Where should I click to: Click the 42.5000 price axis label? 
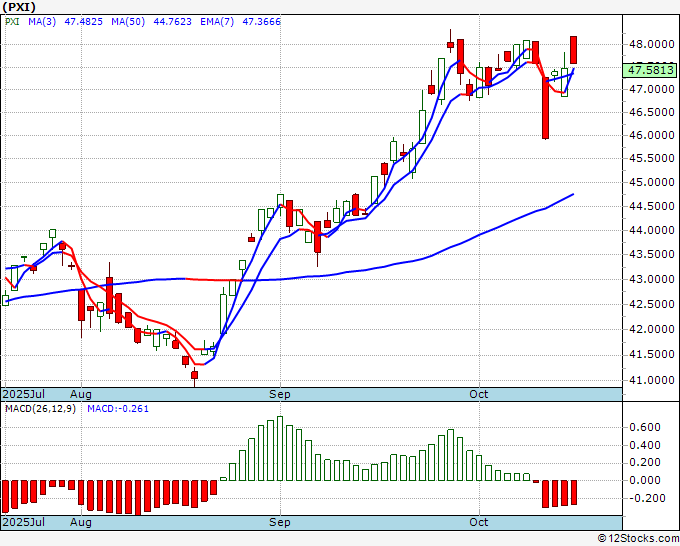pos(652,304)
